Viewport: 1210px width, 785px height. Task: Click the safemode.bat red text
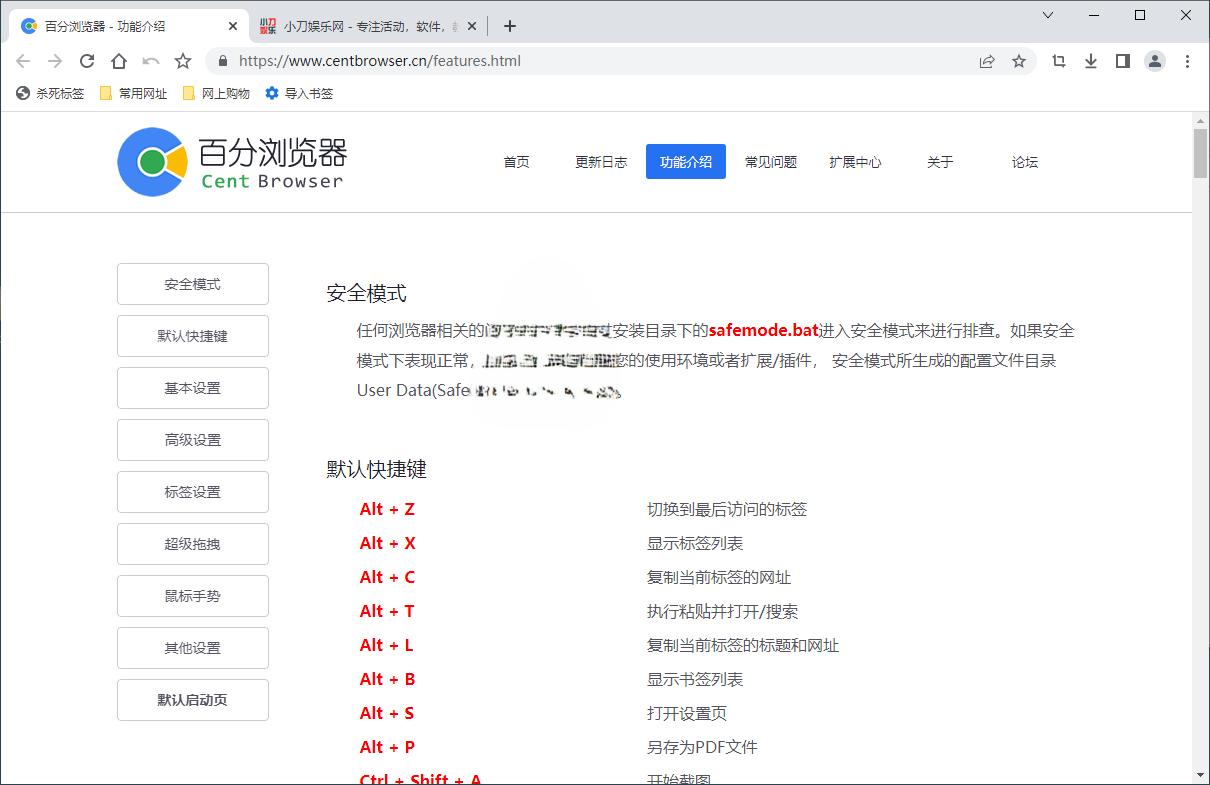(x=764, y=330)
